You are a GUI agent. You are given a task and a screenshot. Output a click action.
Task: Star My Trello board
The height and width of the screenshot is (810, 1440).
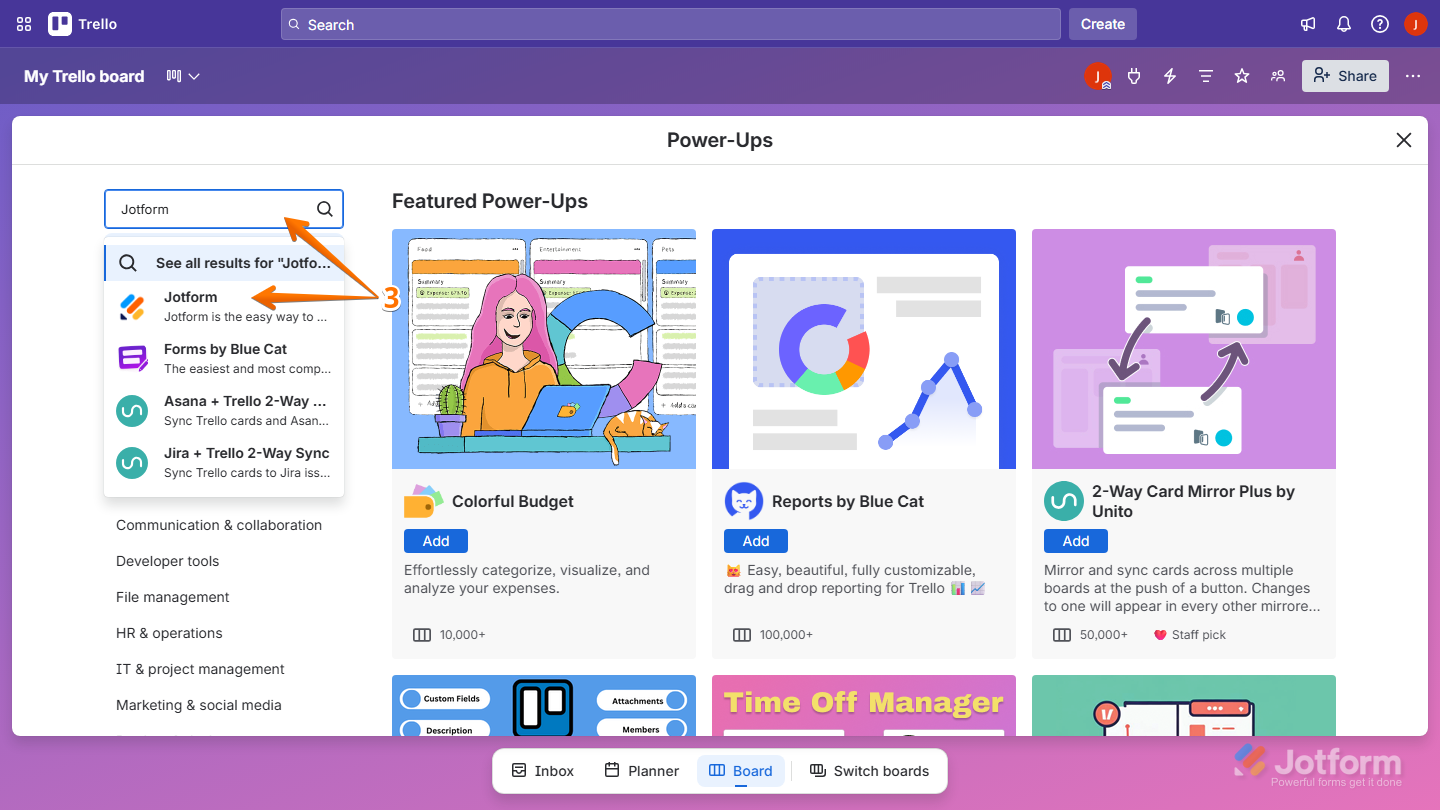(x=1241, y=75)
